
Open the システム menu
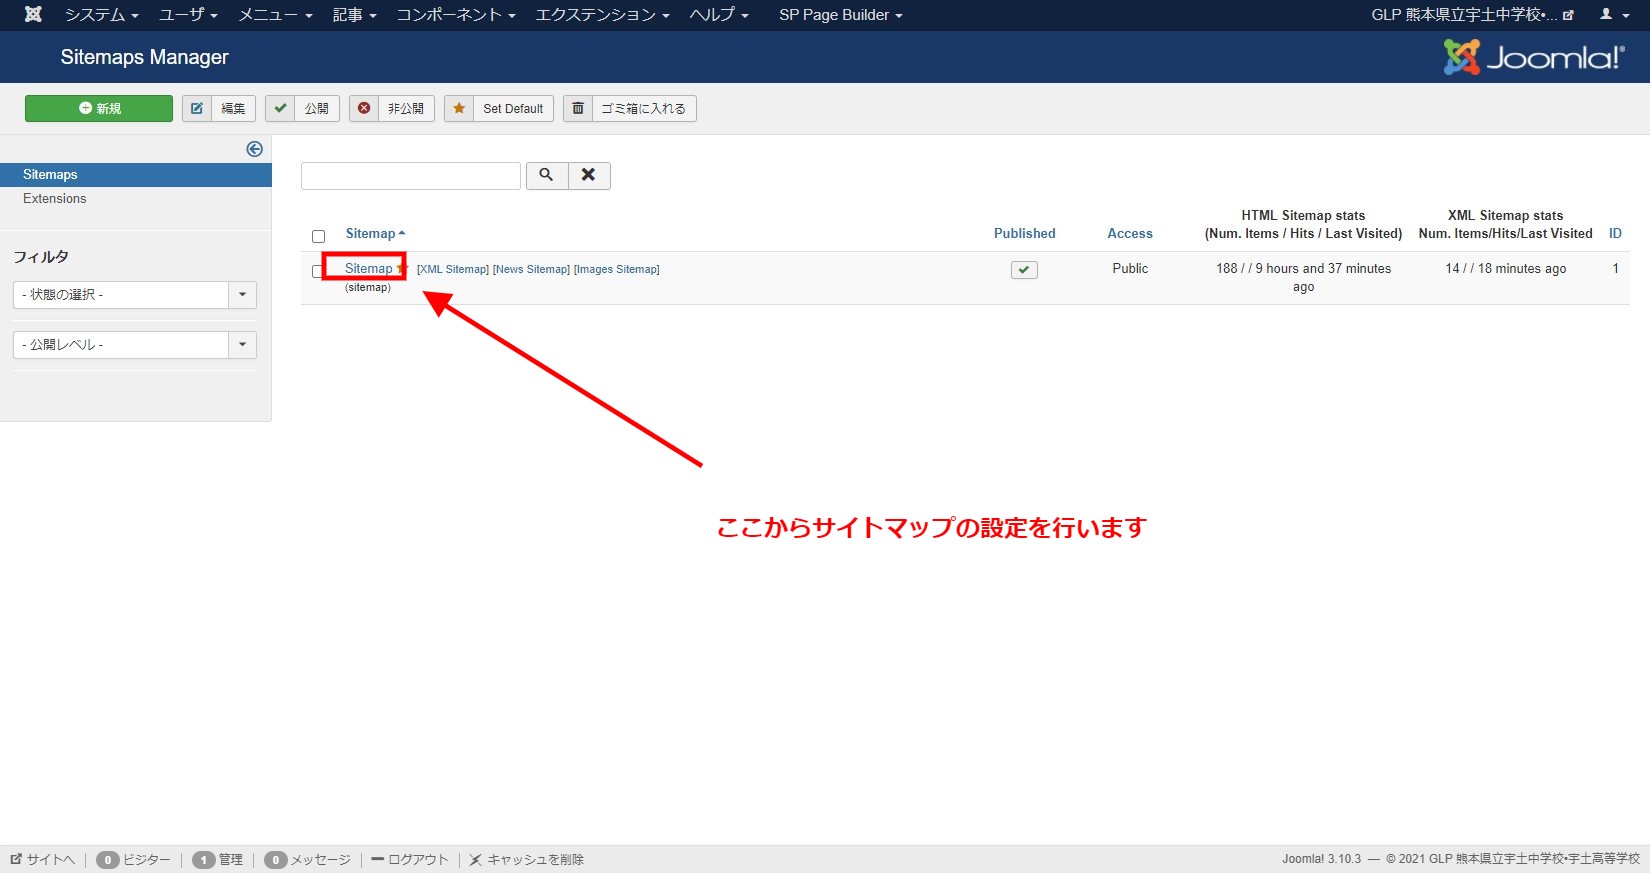[x=101, y=15]
